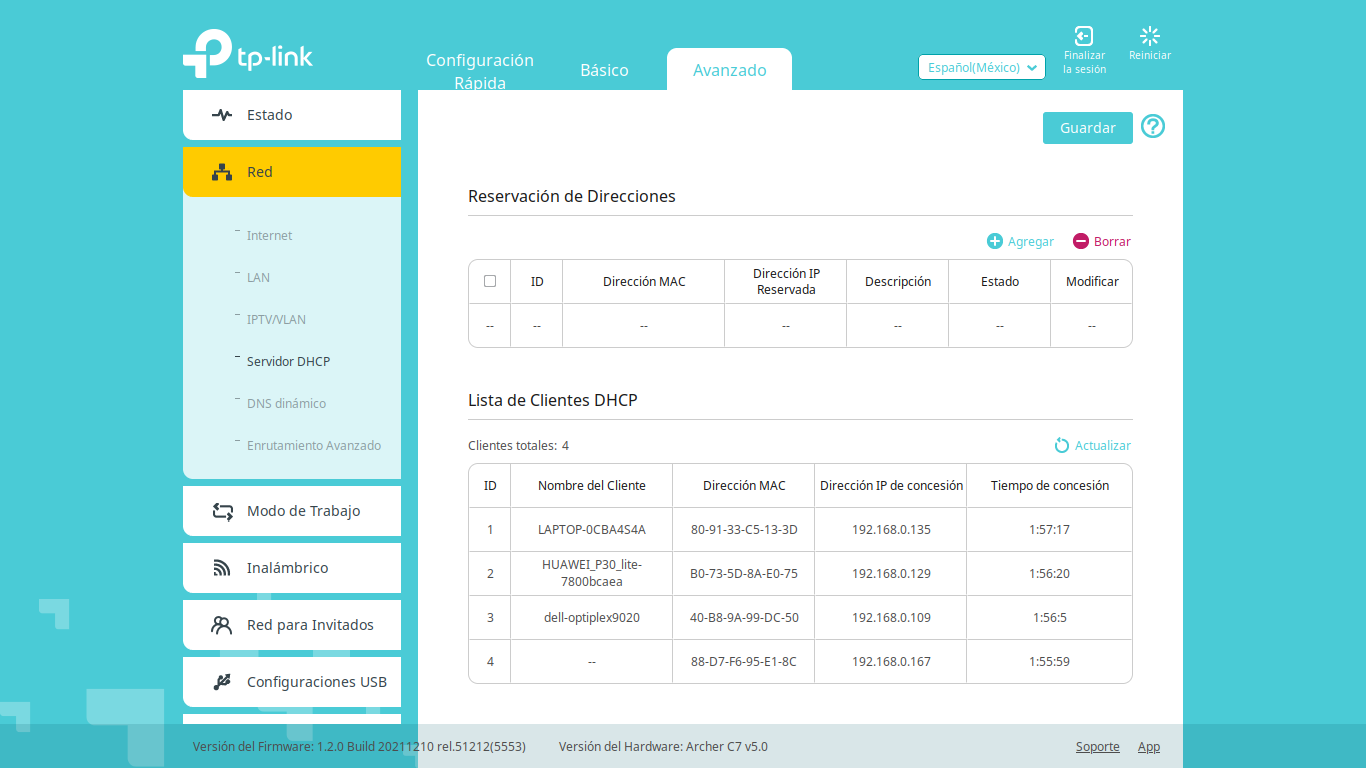Click the Finalizar la sesión logout icon
1366x768 pixels.
coord(1084,36)
